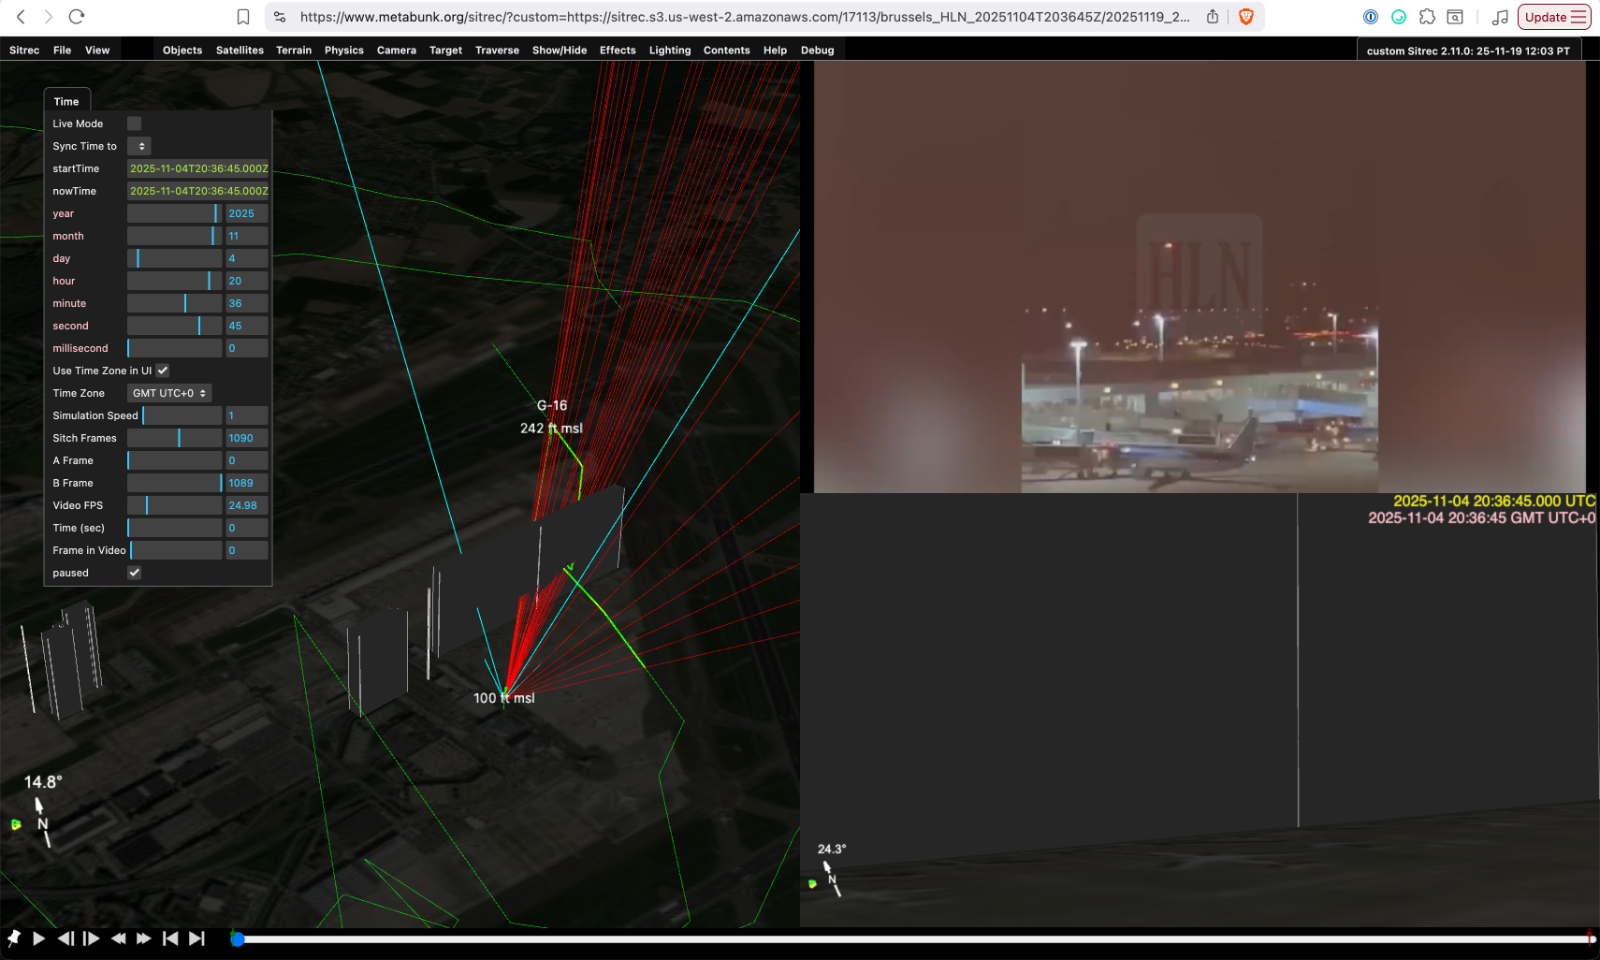
Task: Open the Show/Hide menu
Action: tap(559, 50)
